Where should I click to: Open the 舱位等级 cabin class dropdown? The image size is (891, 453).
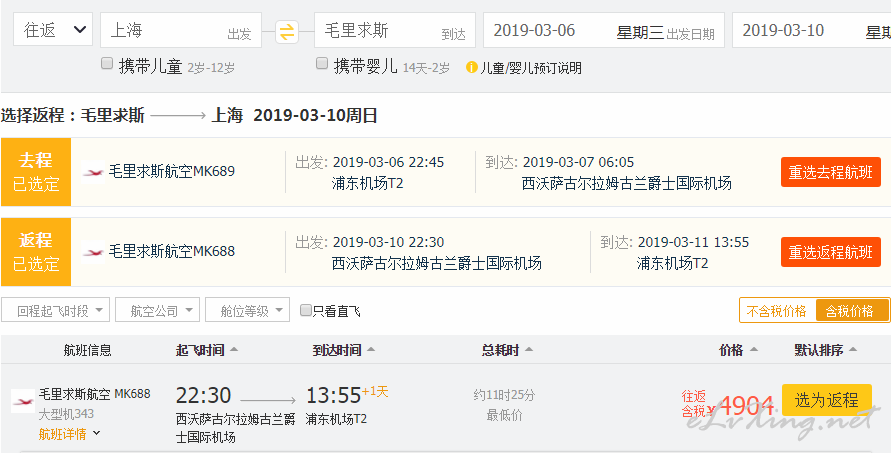247,310
